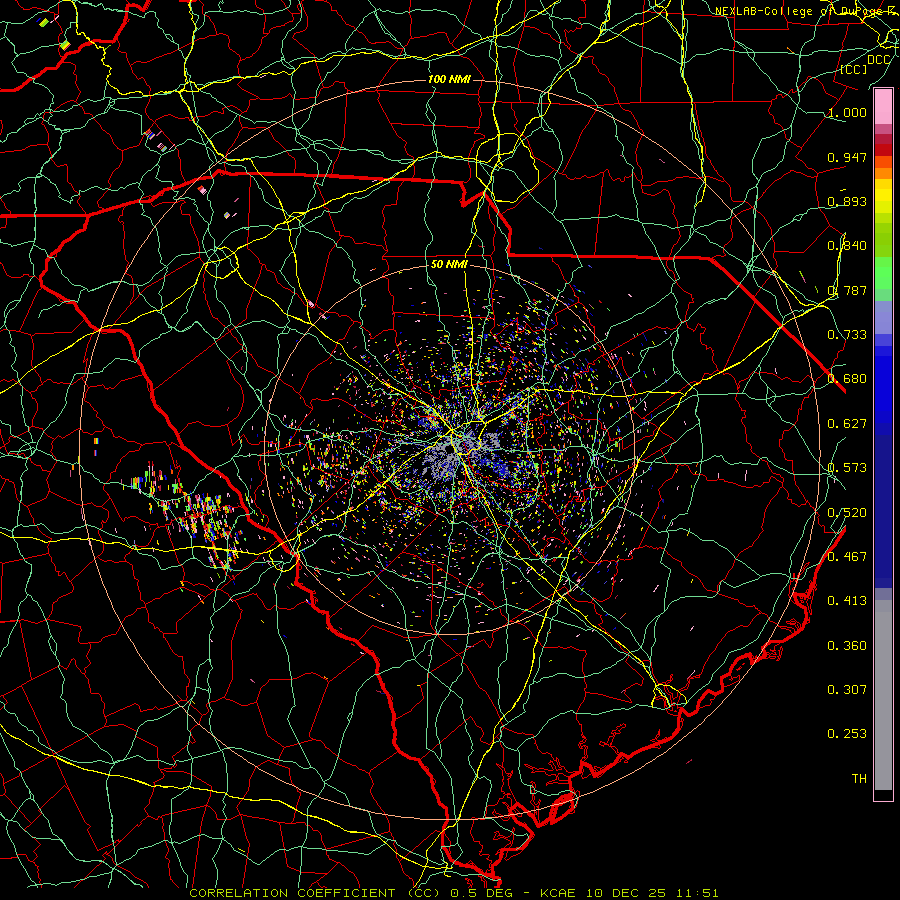
Task: Click the 1.000 scale value
Action: (x=847, y=112)
